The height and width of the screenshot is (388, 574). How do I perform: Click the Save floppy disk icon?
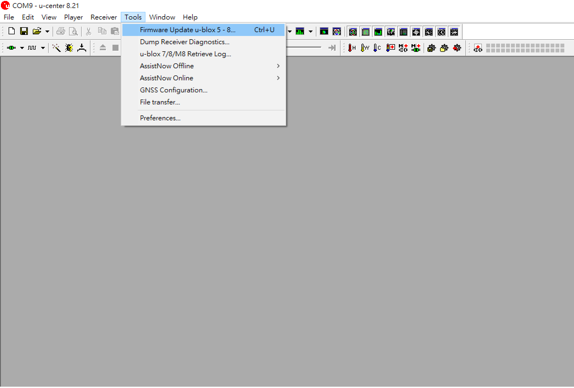pos(24,31)
